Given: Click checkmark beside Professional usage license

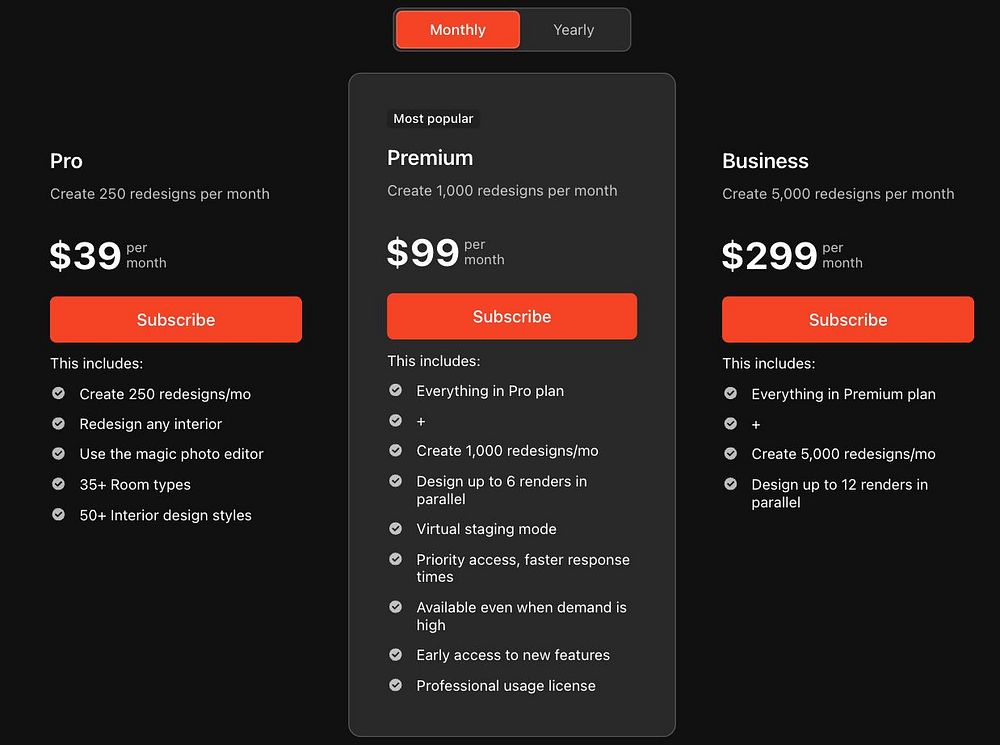Looking at the screenshot, I should 396,685.
